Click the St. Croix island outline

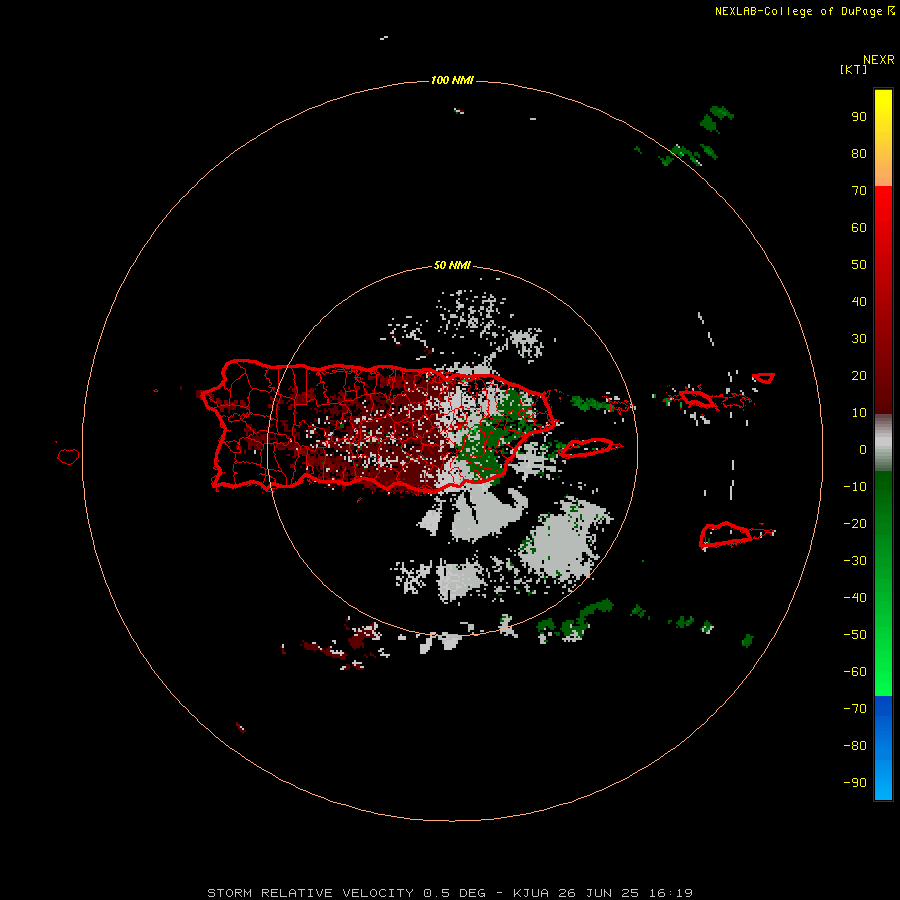pos(726,534)
